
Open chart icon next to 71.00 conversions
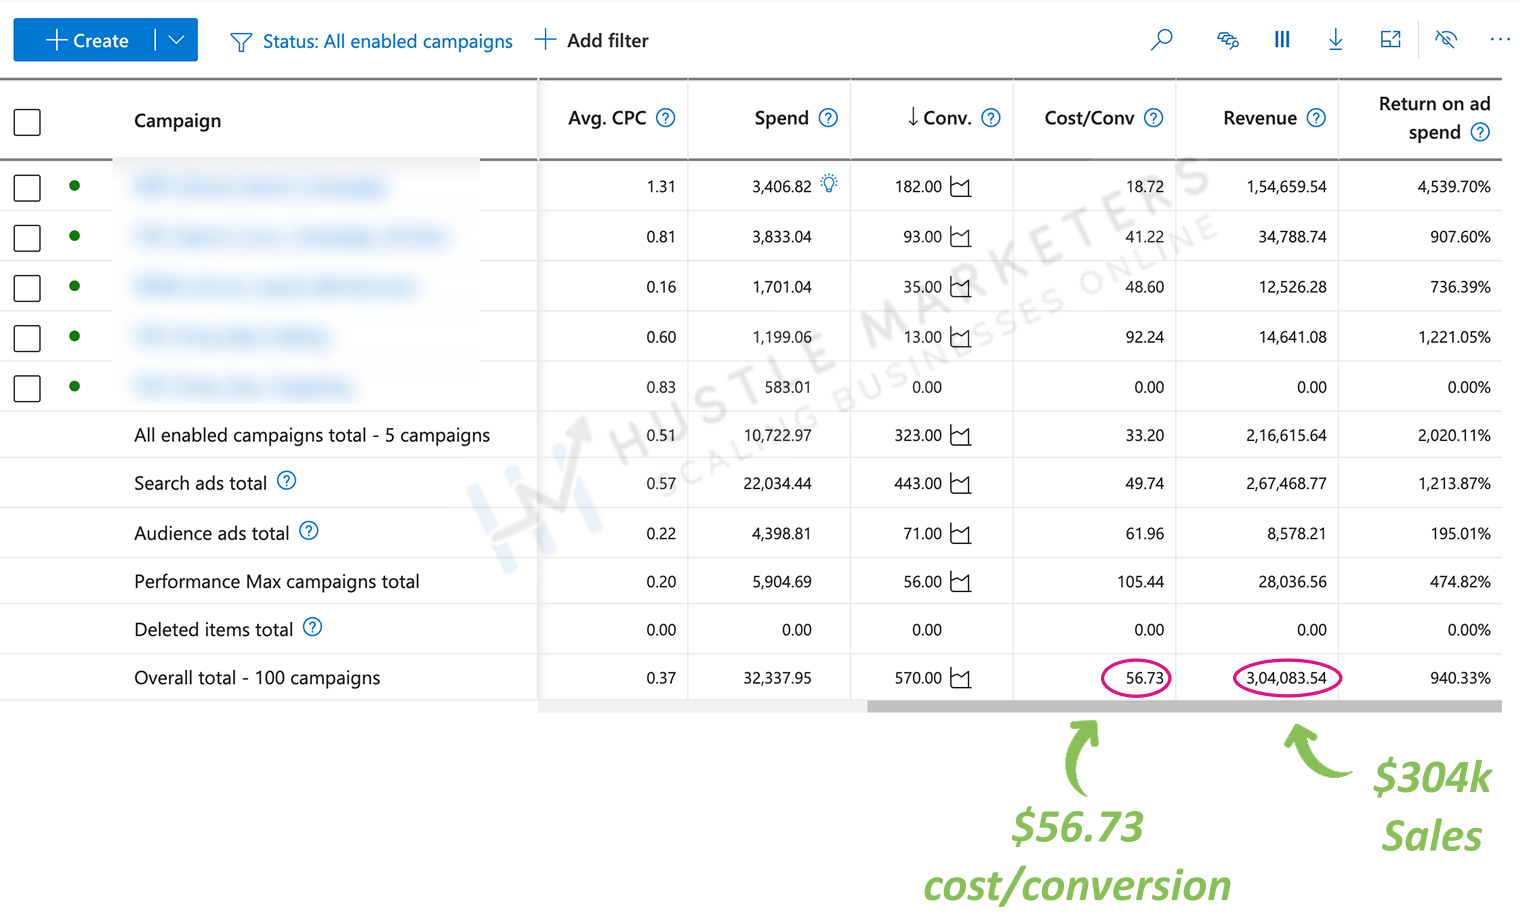click(960, 534)
